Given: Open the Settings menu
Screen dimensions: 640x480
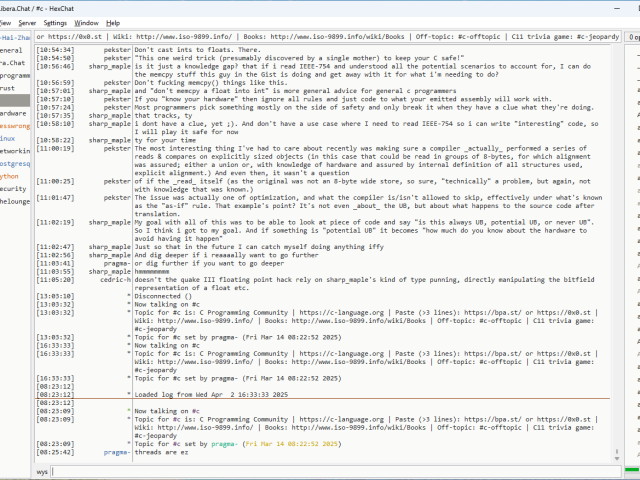Looking at the screenshot, I should tap(56, 21).
